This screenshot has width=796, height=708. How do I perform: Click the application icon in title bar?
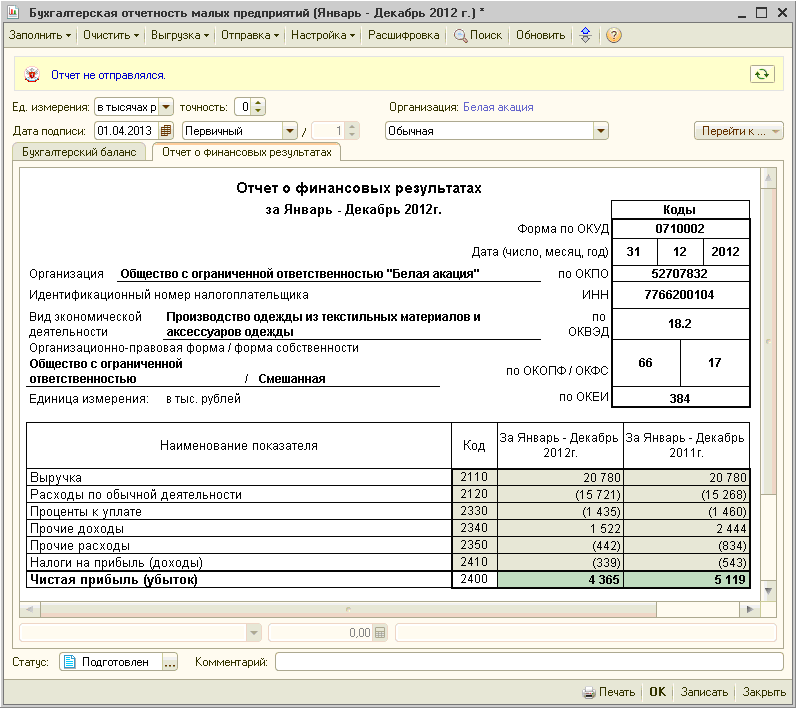coord(13,12)
